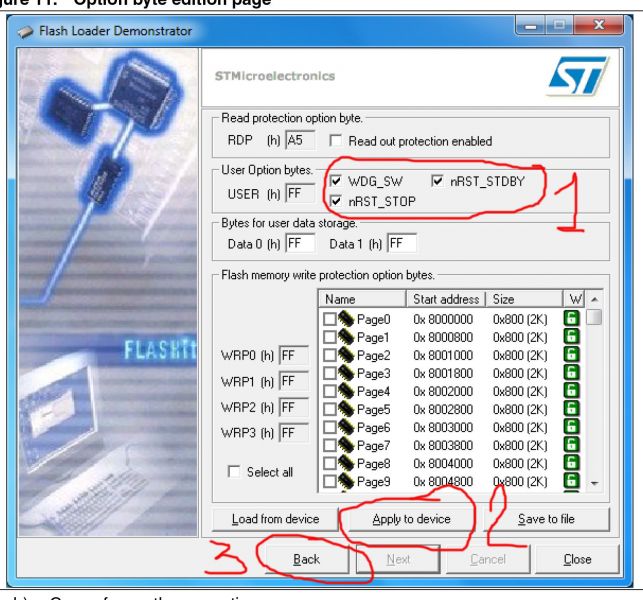Click the W column header
The height and width of the screenshot is (600, 643).
coord(575,299)
